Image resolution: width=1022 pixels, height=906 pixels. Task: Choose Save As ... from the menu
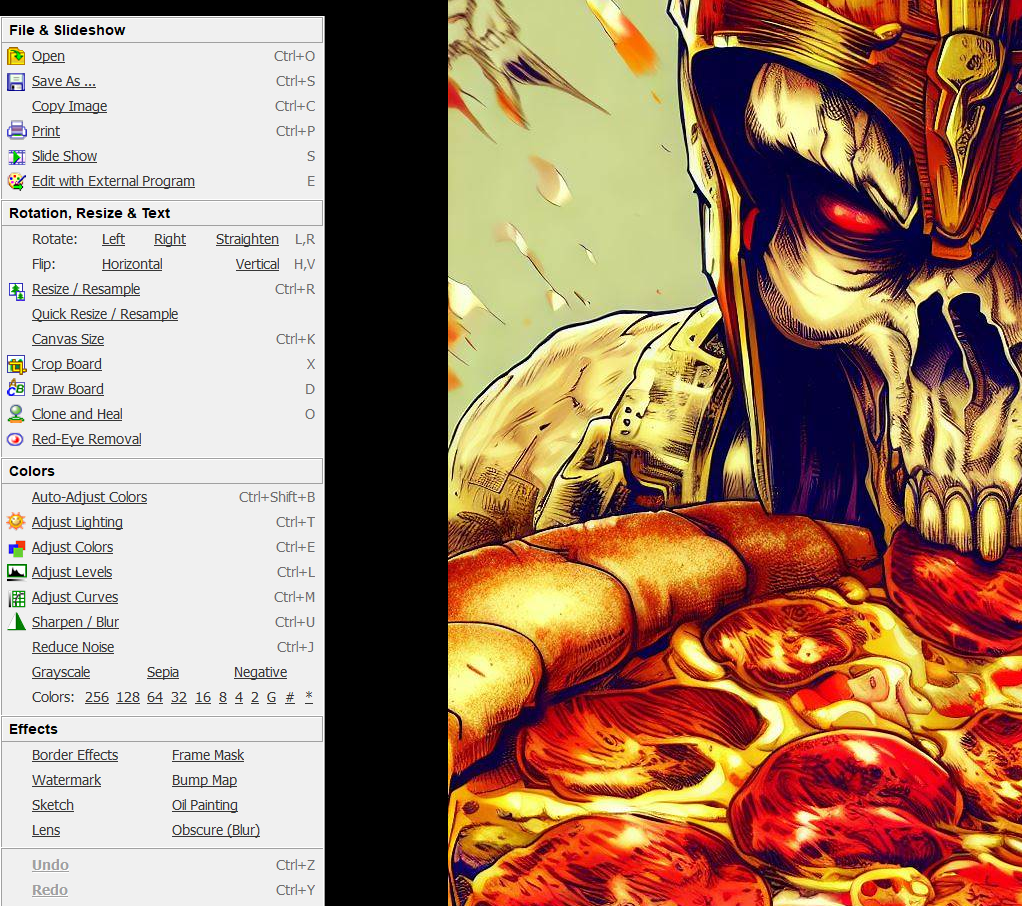64,81
